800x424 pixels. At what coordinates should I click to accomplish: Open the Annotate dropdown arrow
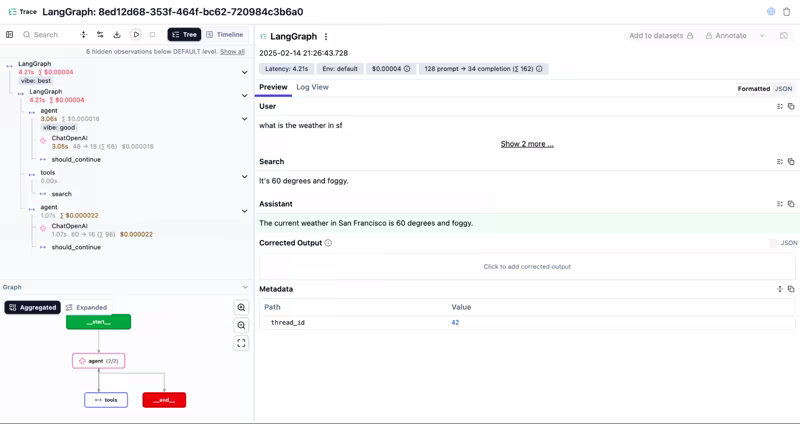point(762,36)
